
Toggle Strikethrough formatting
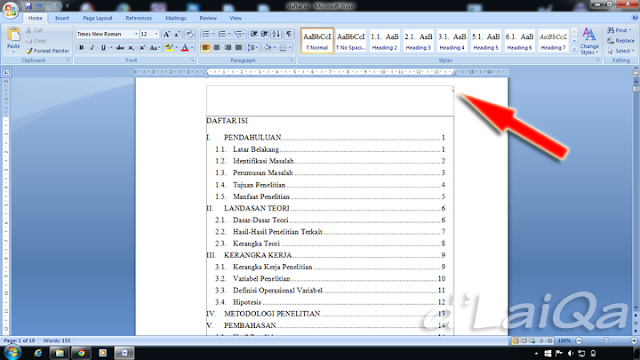120,48
